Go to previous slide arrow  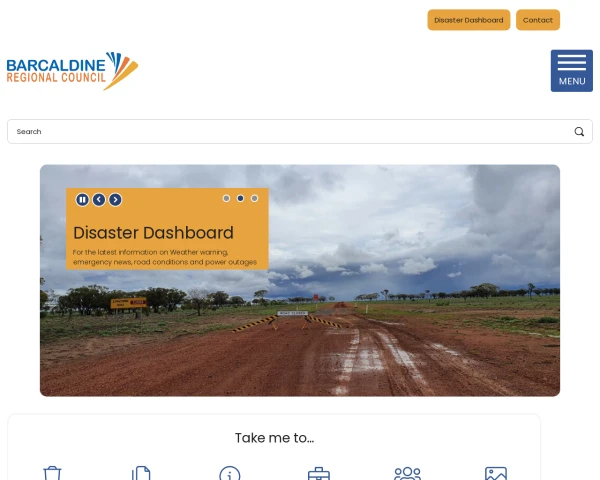(99, 199)
